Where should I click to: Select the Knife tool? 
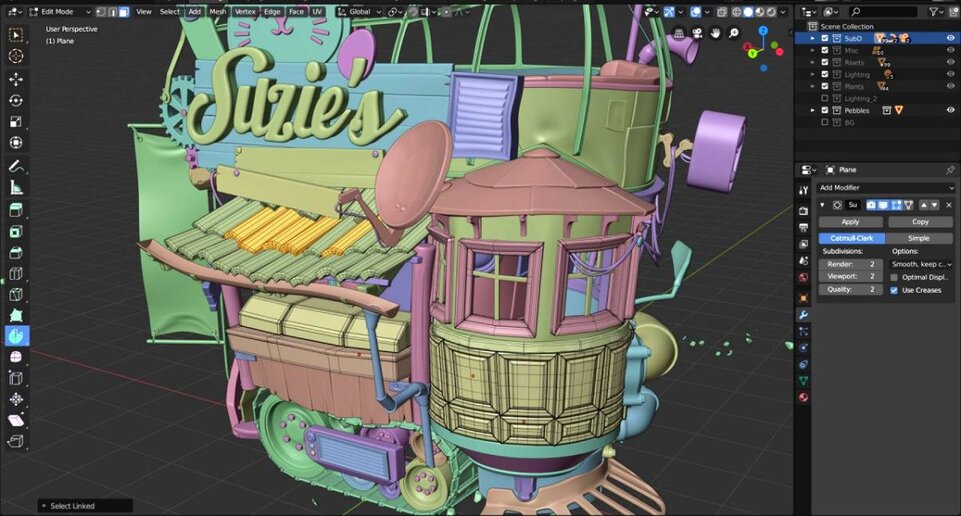click(16, 294)
